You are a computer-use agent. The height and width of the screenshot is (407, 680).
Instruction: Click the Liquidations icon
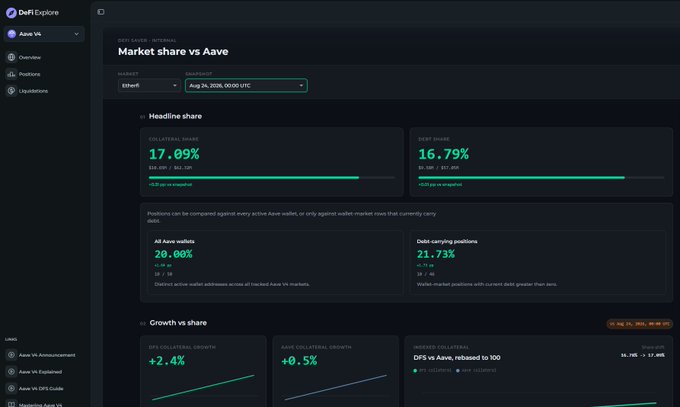pos(11,91)
